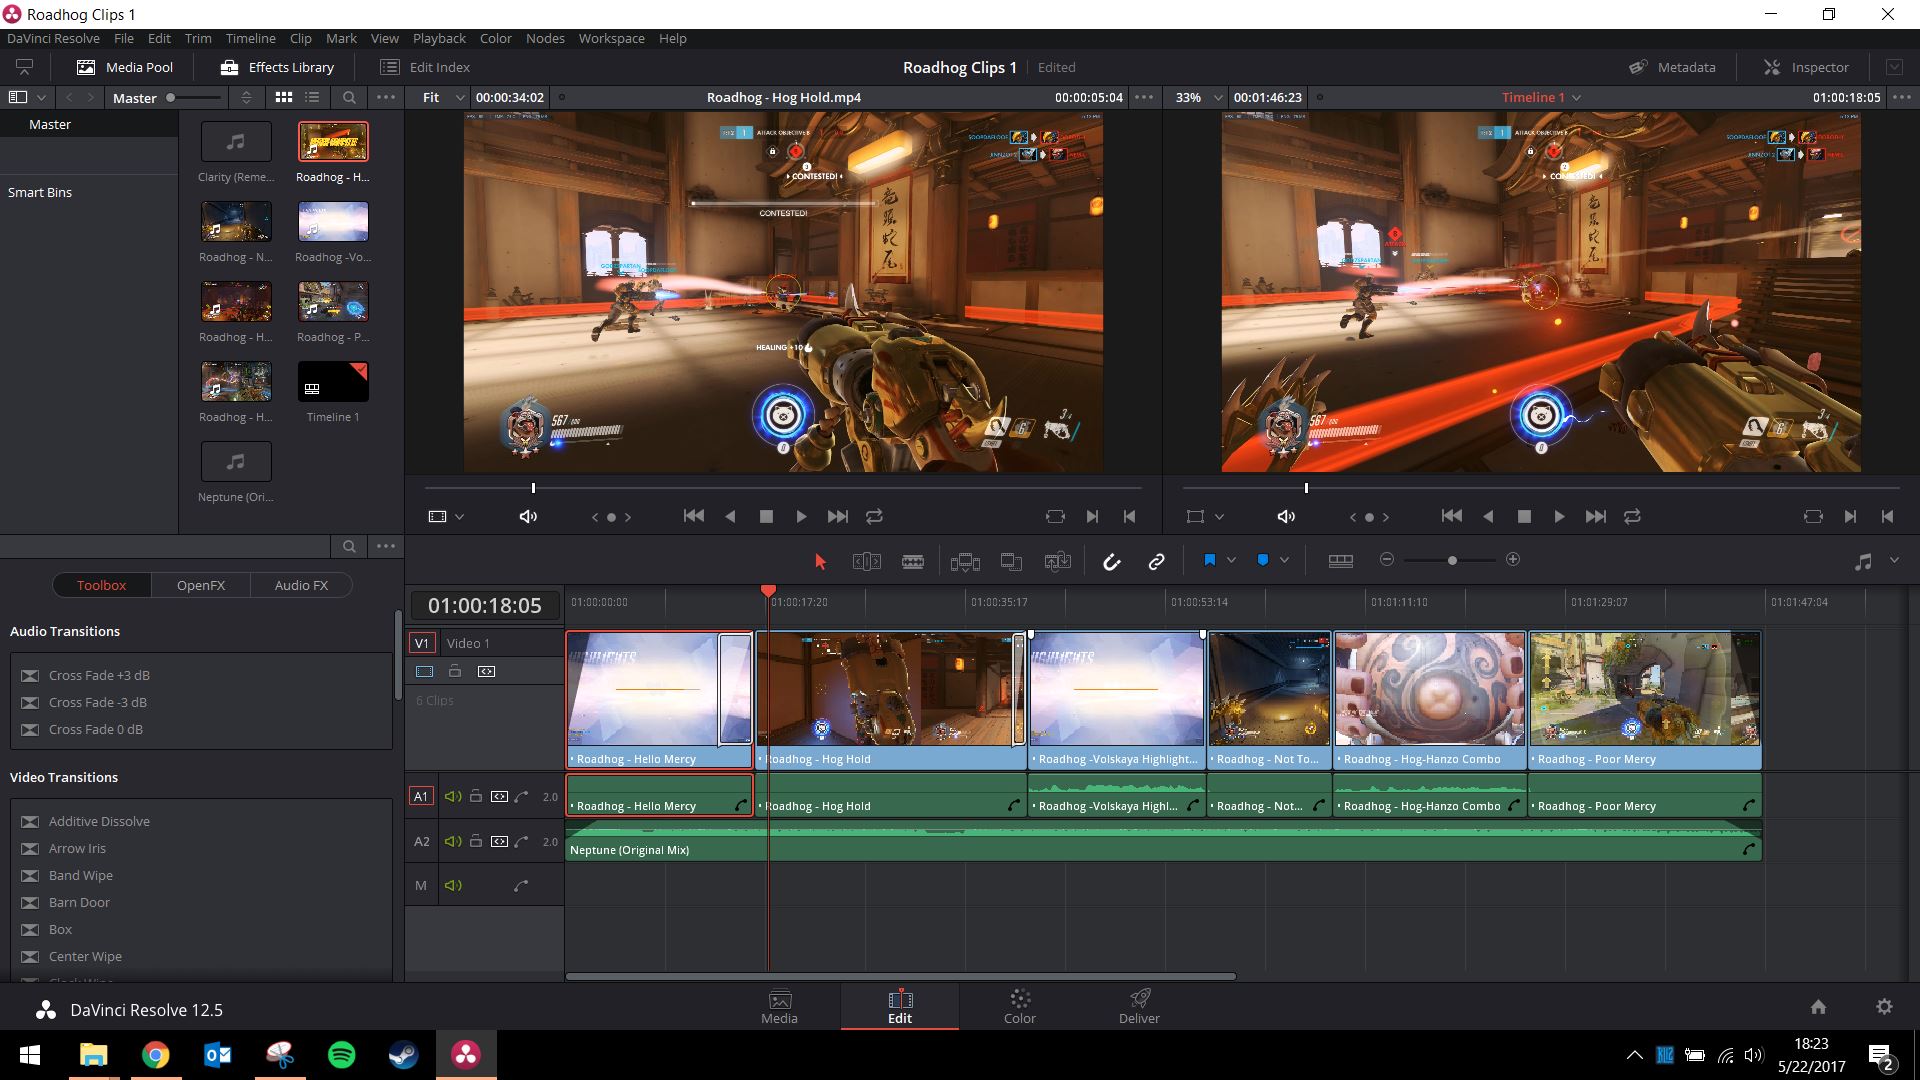Expand the far-right panel chevron button
Image resolution: width=1920 pixels, height=1080 pixels.
pos(1894,67)
